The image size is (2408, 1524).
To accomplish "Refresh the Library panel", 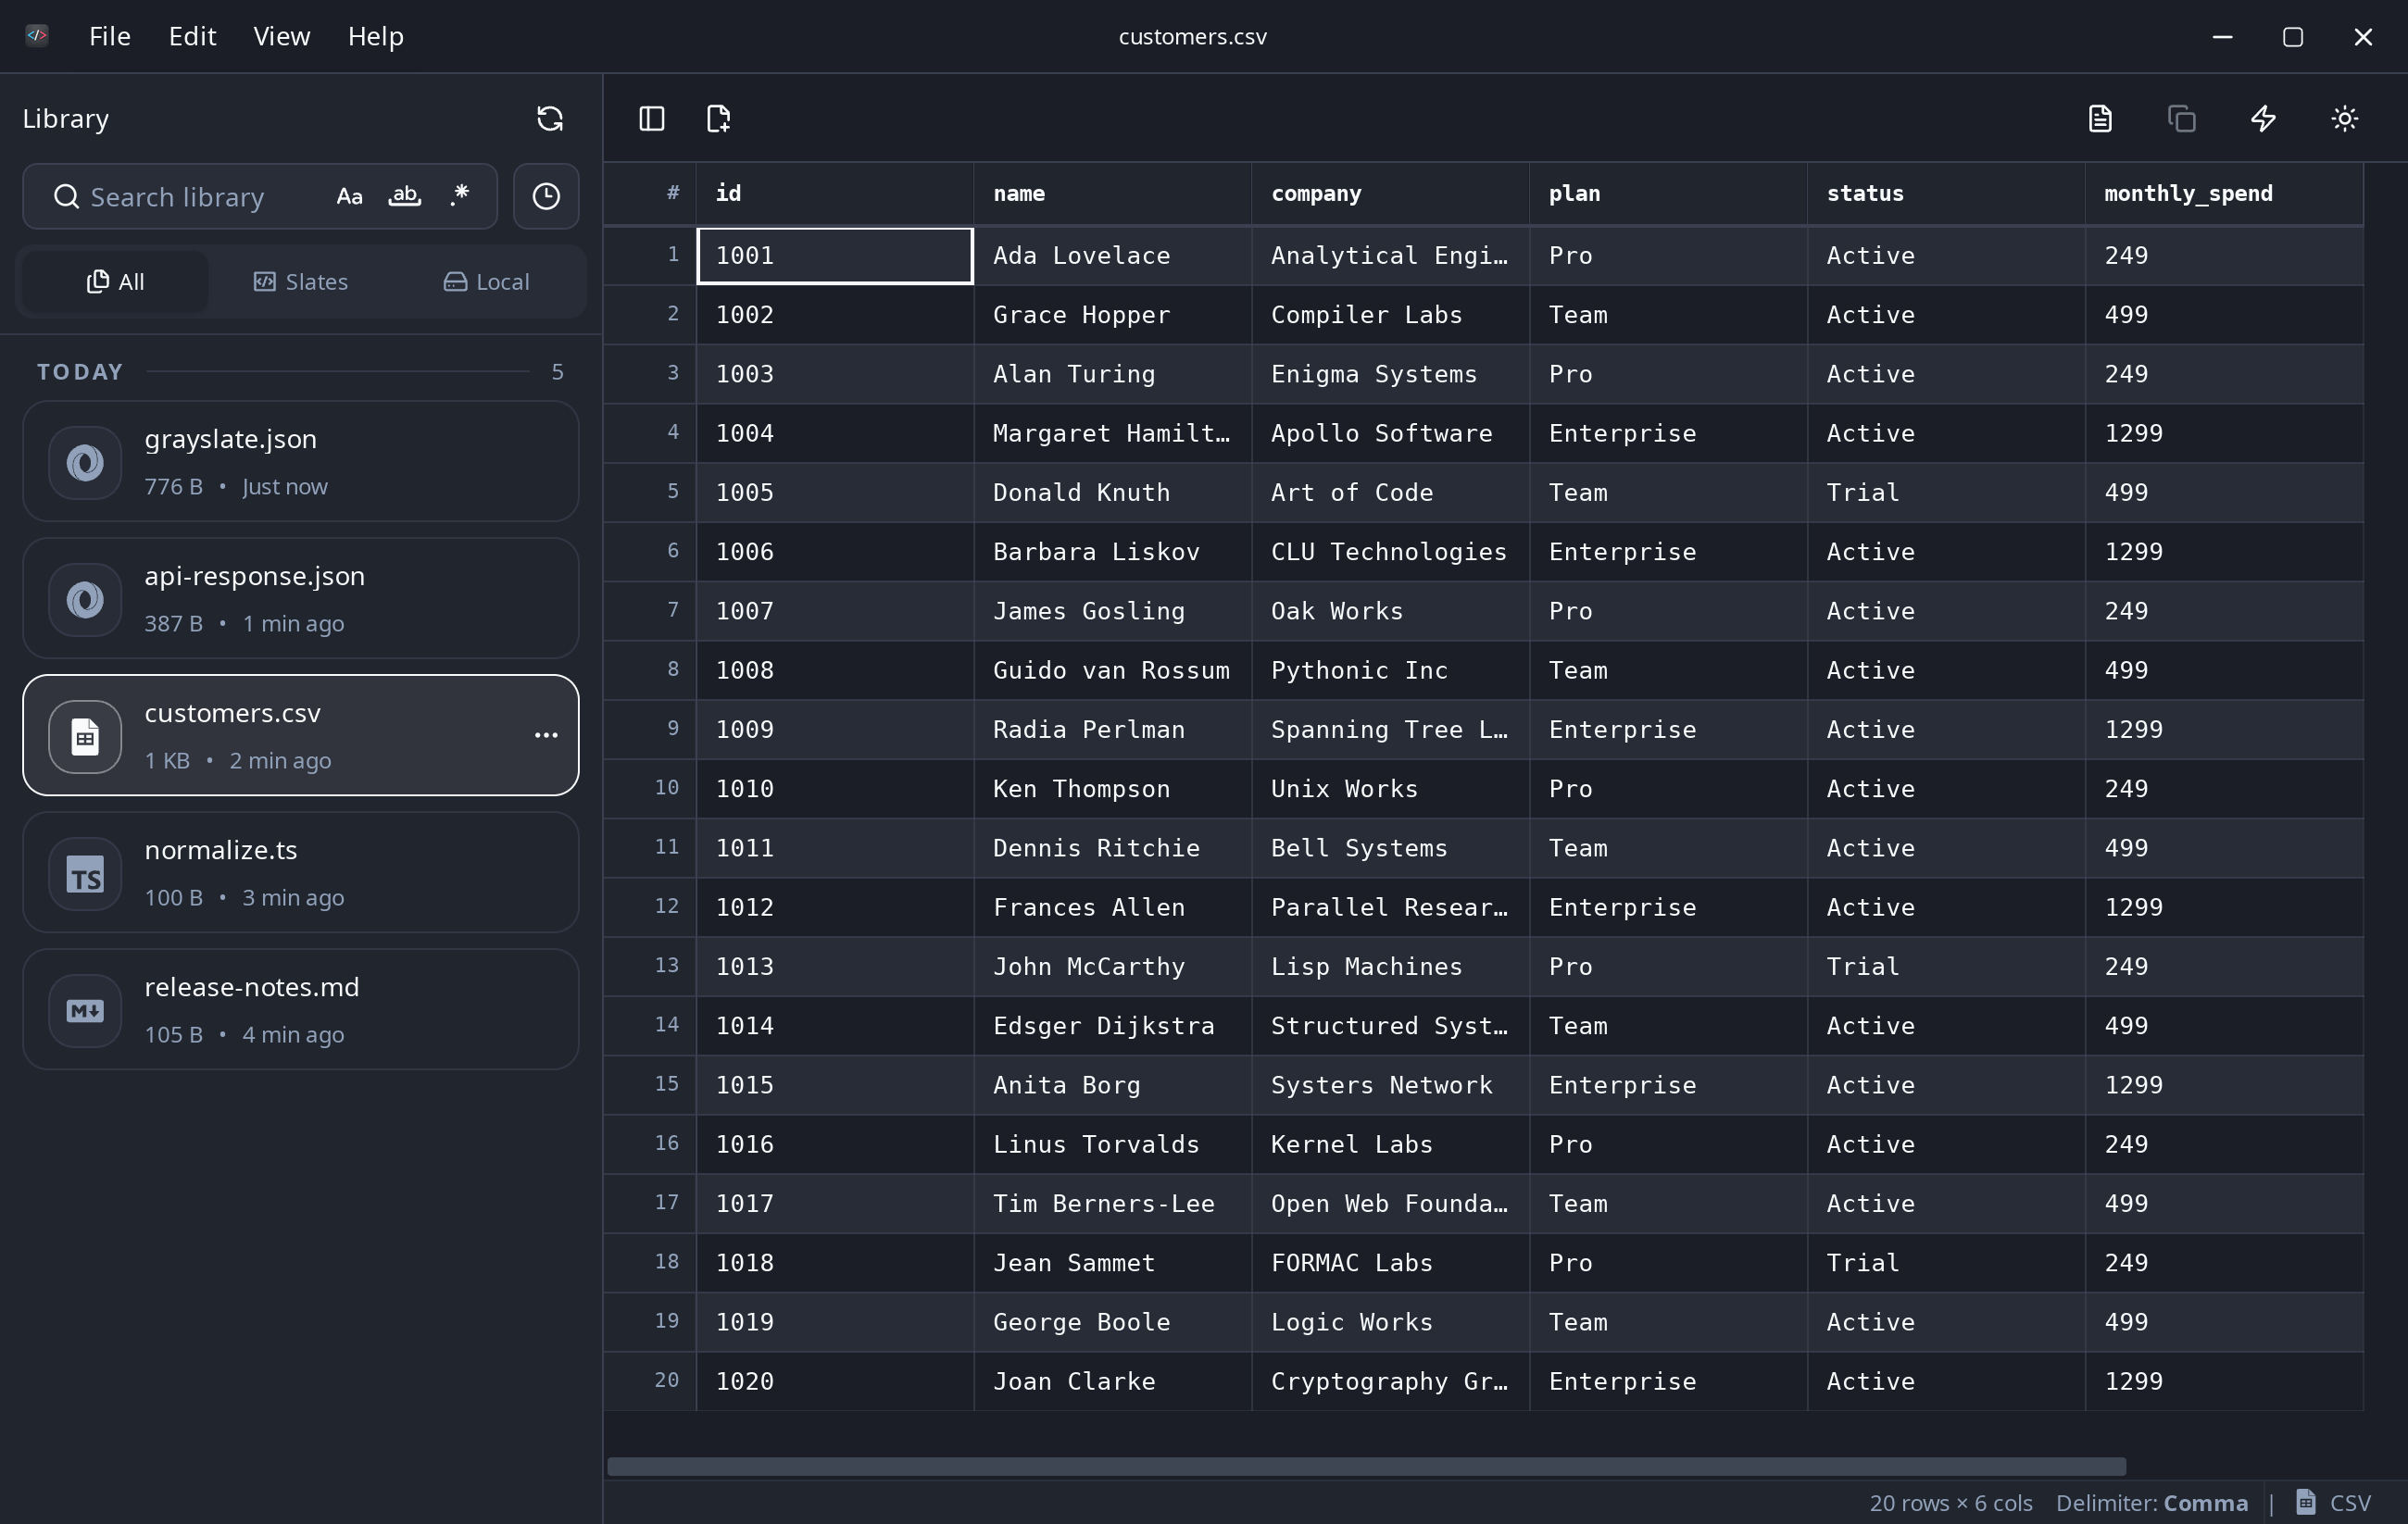I will [550, 119].
